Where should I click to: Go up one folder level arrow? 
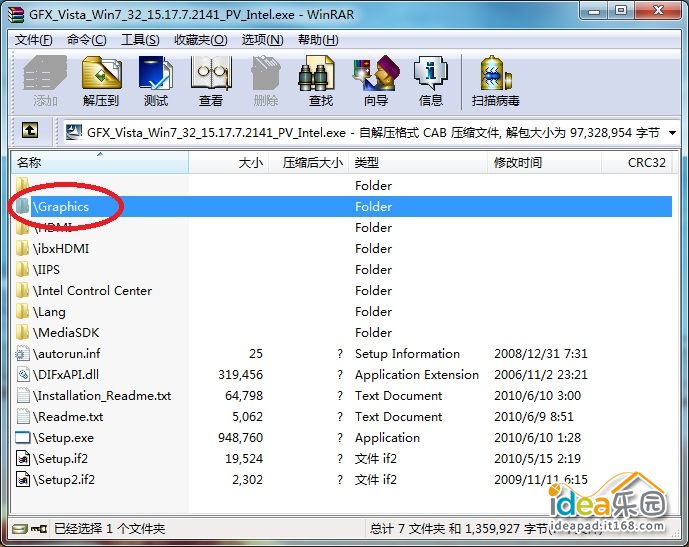[x=30, y=130]
